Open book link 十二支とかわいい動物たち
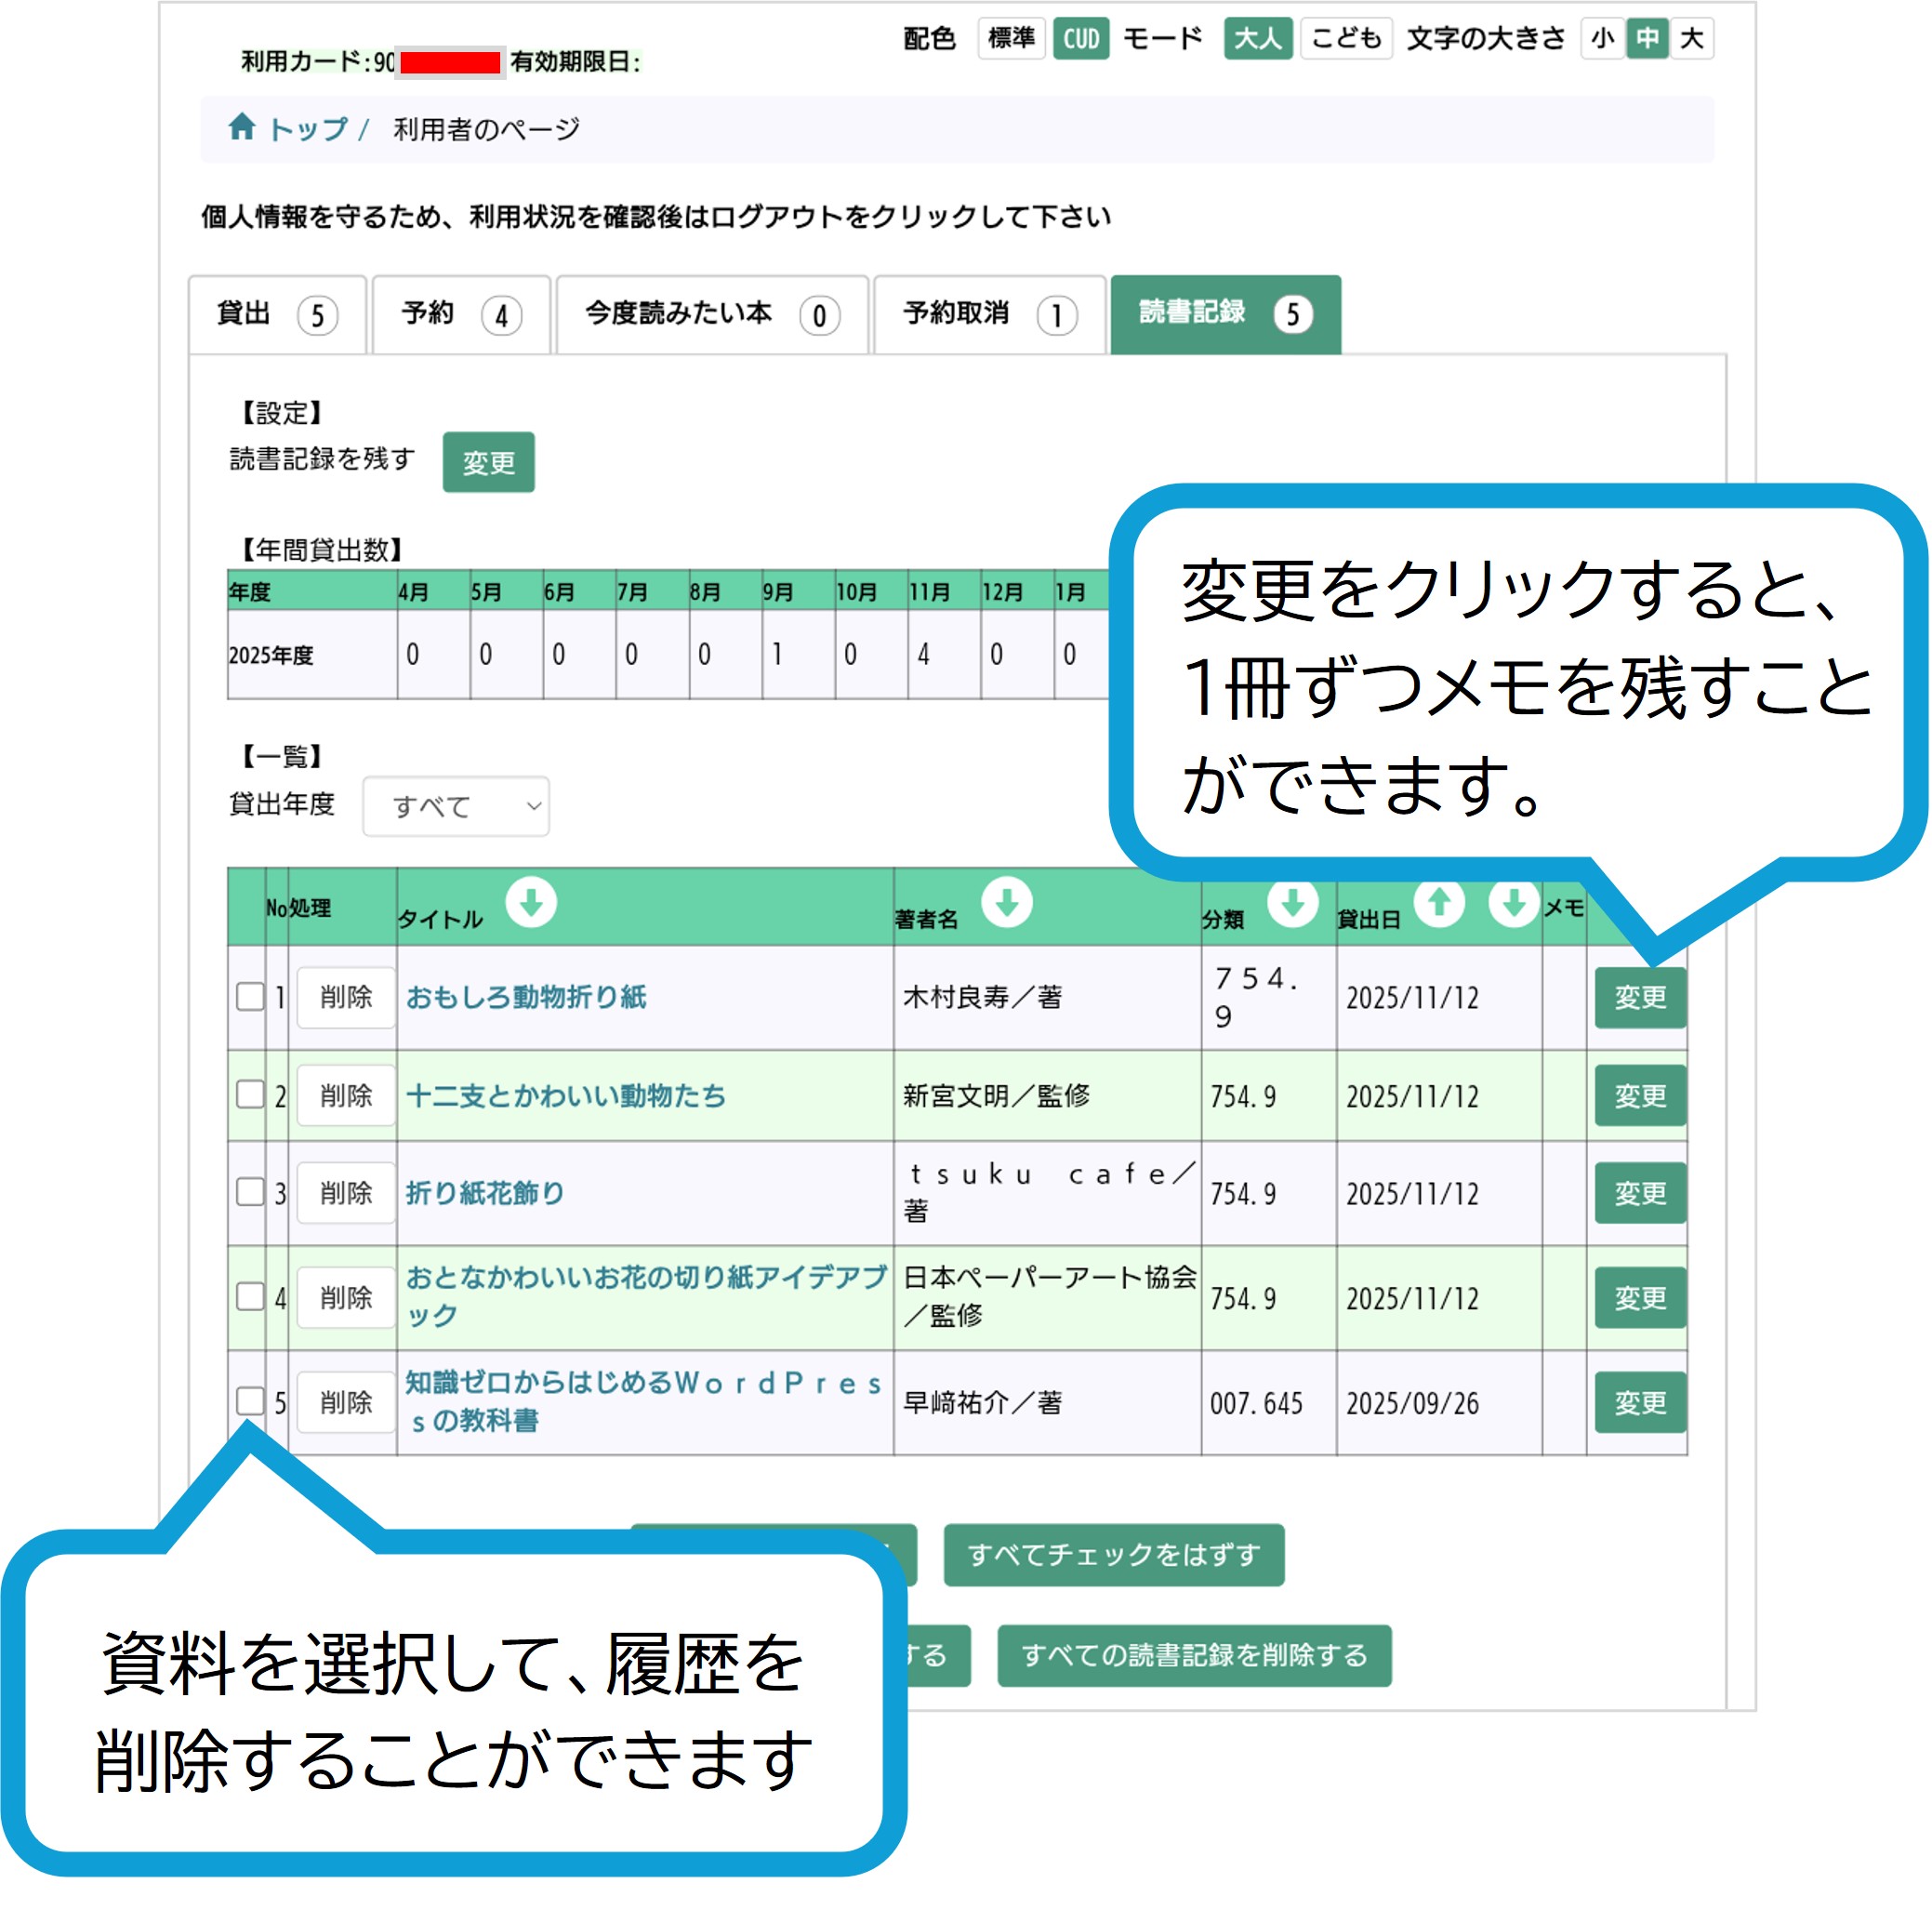This screenshot has width=1932, height=1923. pyautogui.click(x=566, y=1096)
